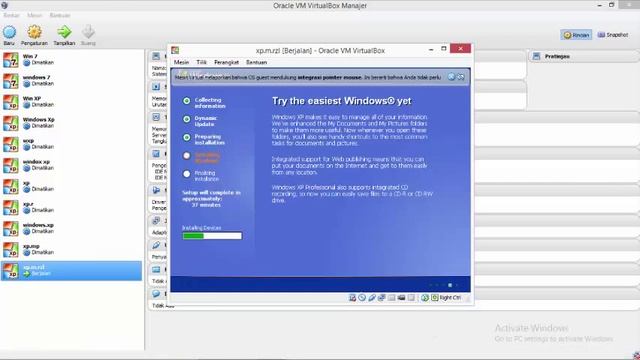Click optical disc icon in VM status bar
640x360 pixels.
[x=362, y=298]
